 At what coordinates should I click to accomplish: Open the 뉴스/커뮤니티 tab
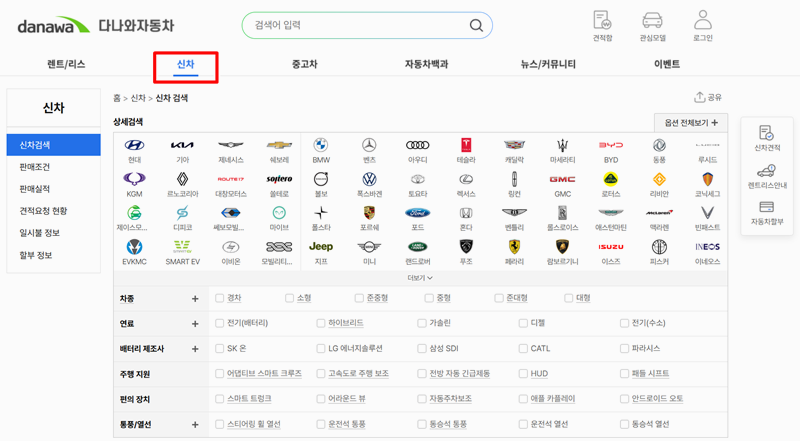click(x=548, y=64)
